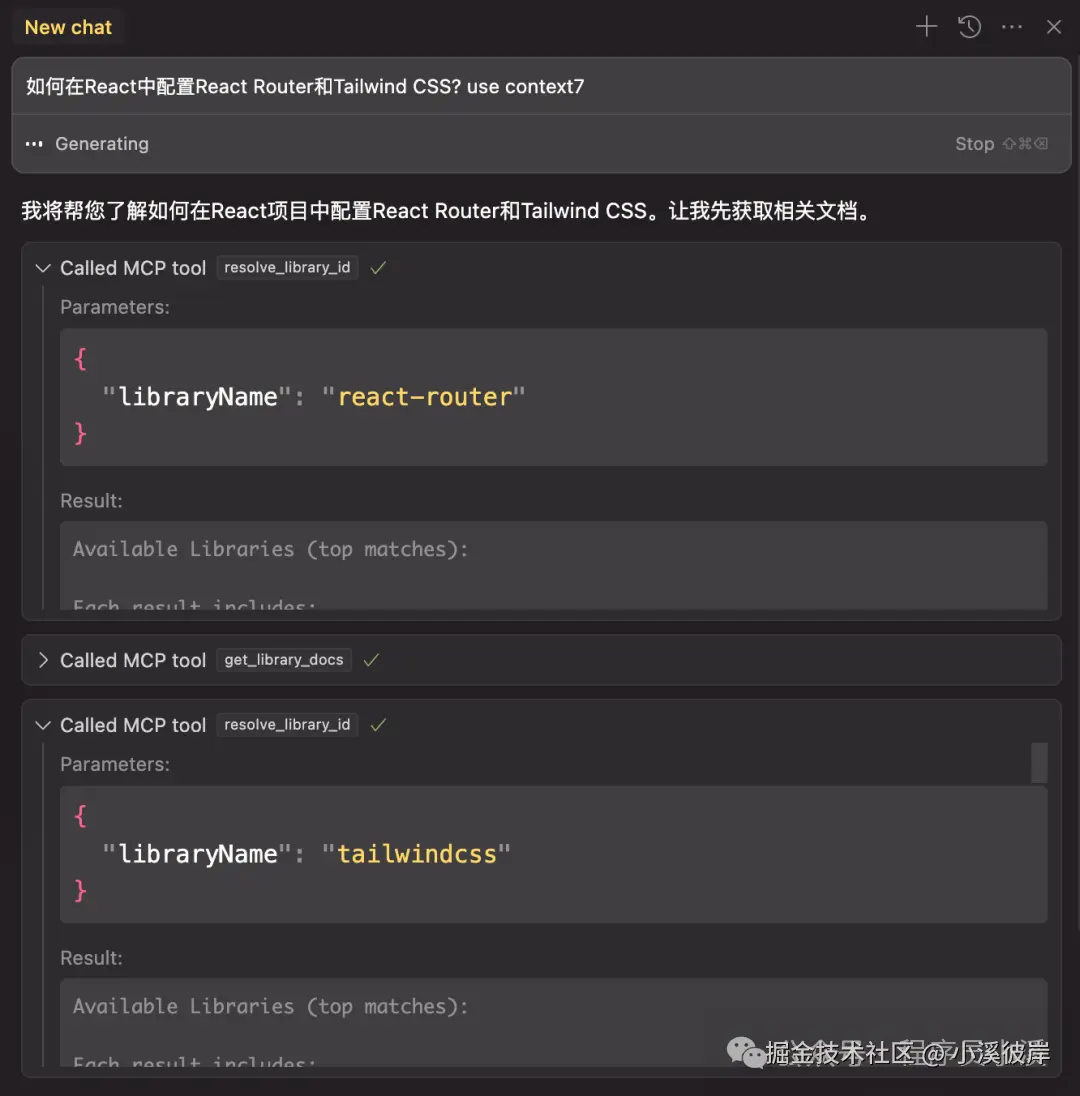Viewport: 1080px width, 1096px height.
Task: Start a new chat with the plus icon
Action: [x=925, y=27]
